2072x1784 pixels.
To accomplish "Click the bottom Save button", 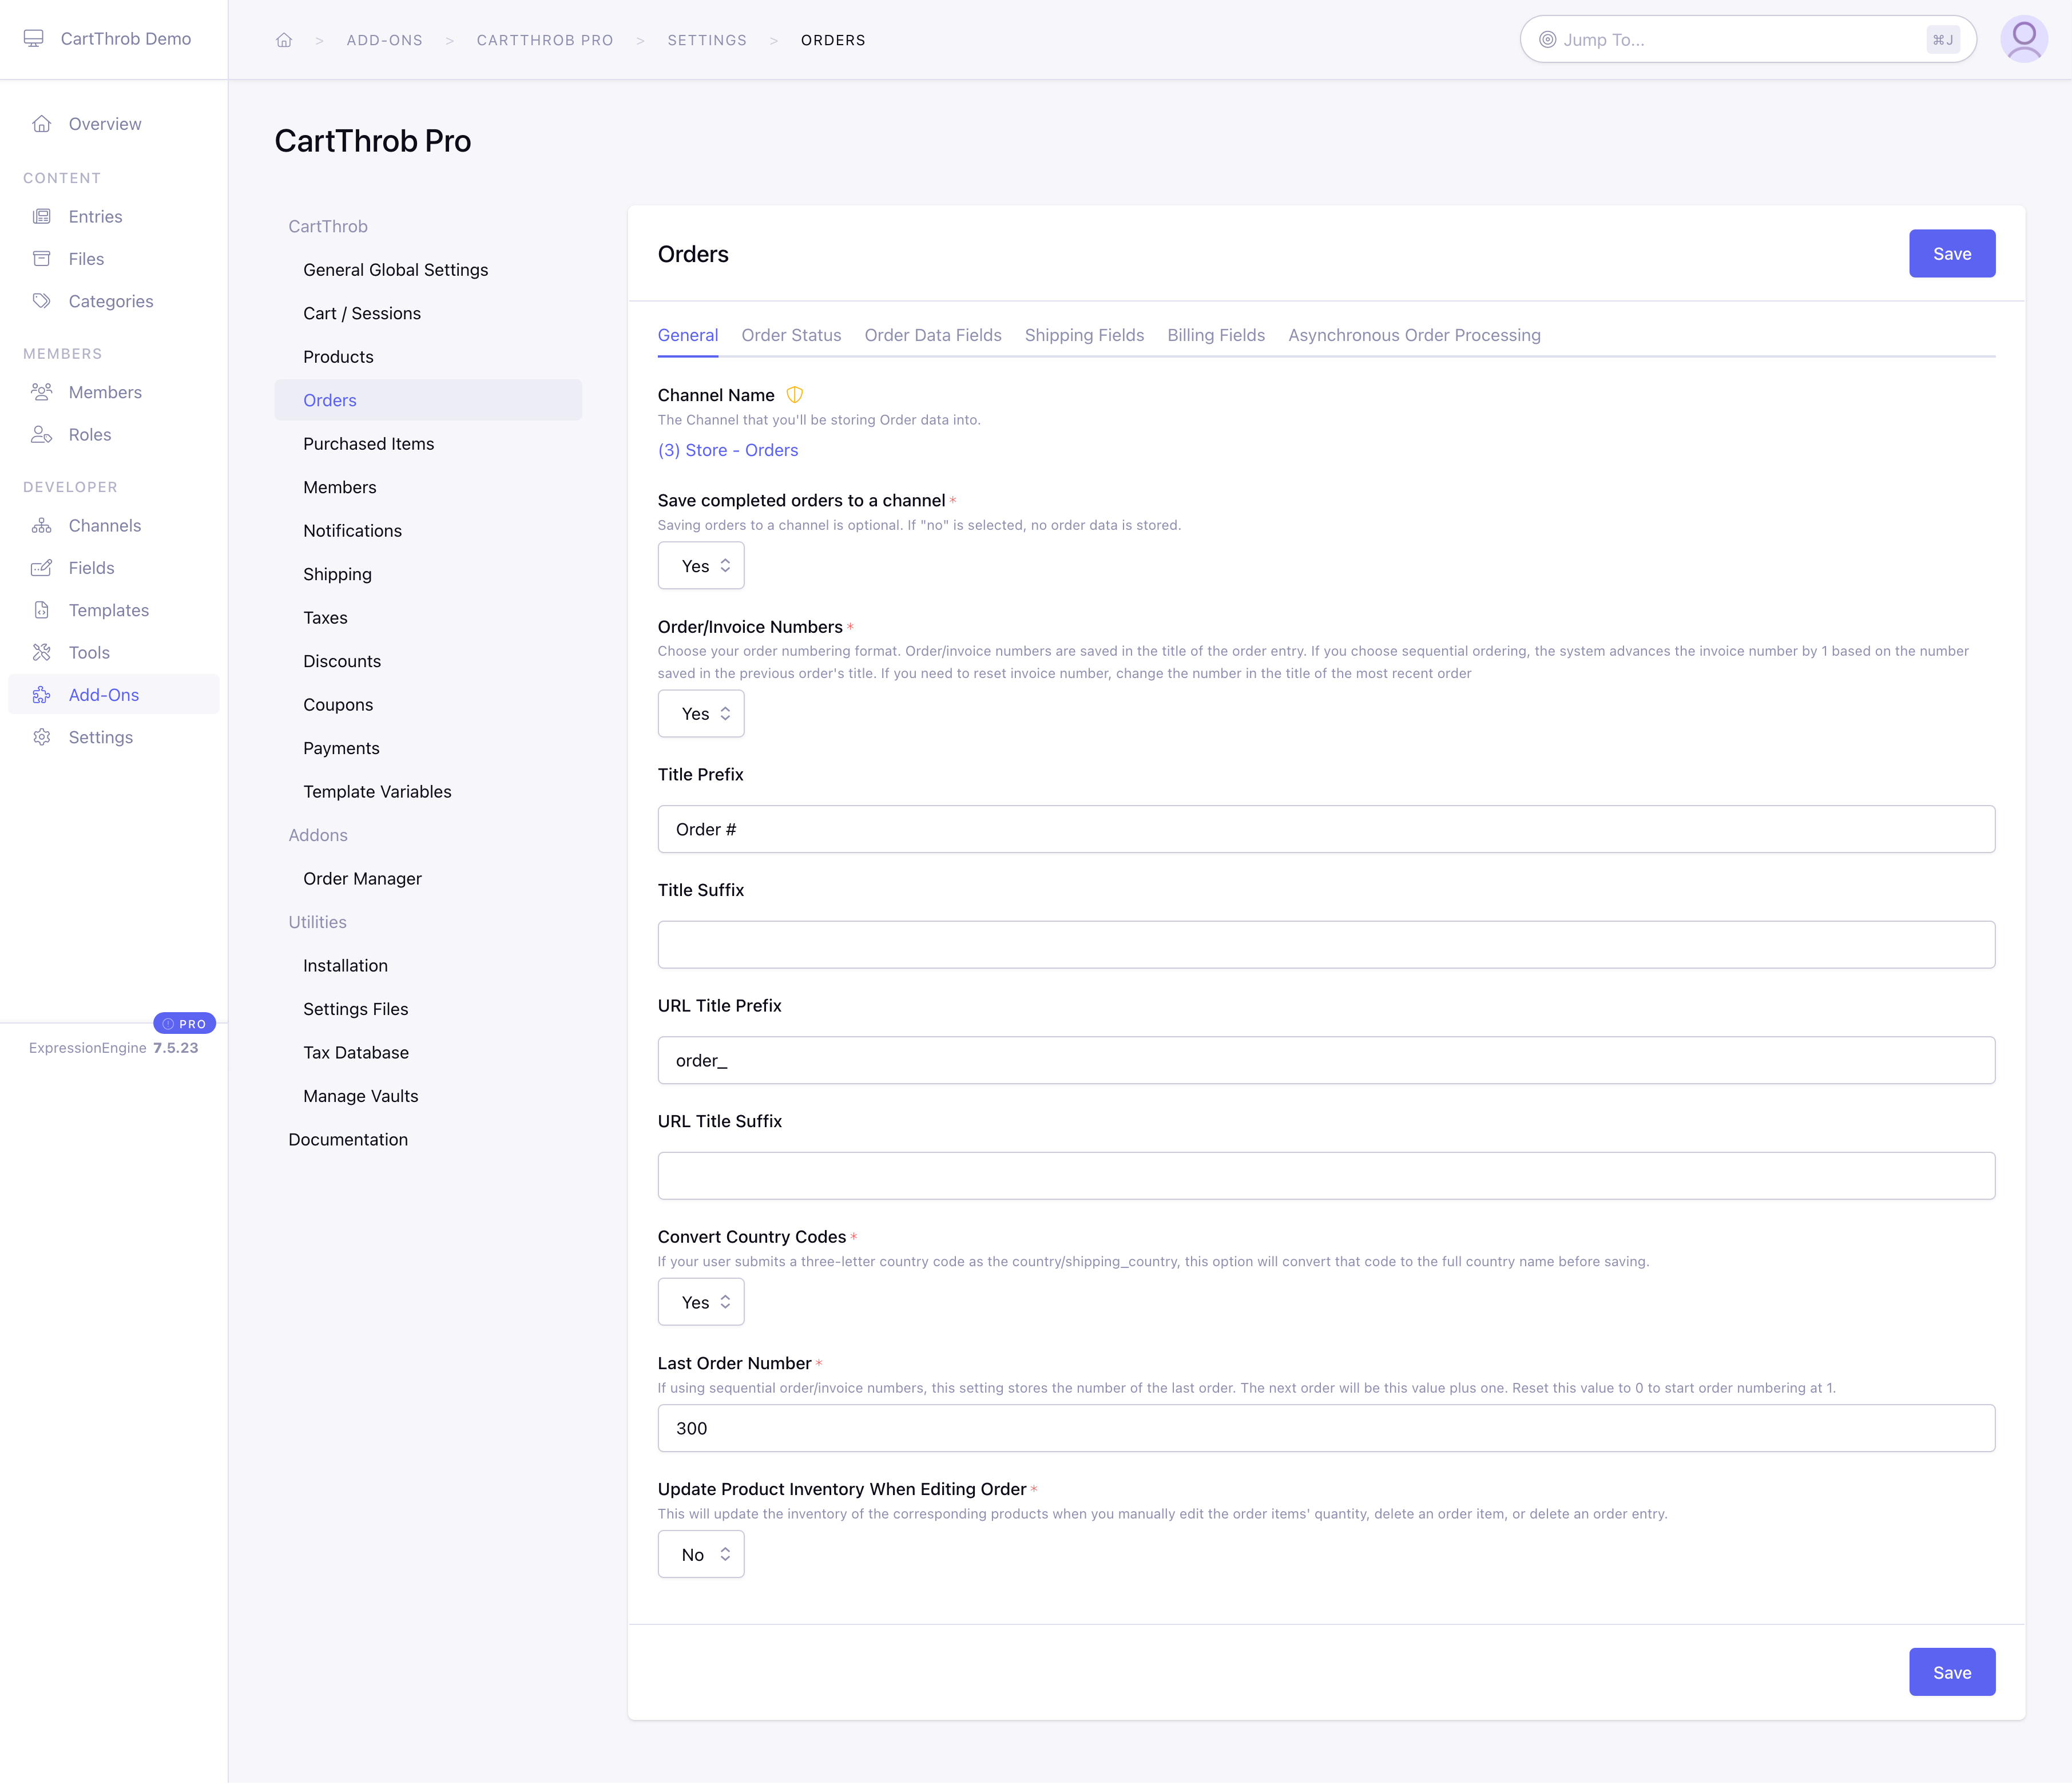I will coord(1952,1672).
